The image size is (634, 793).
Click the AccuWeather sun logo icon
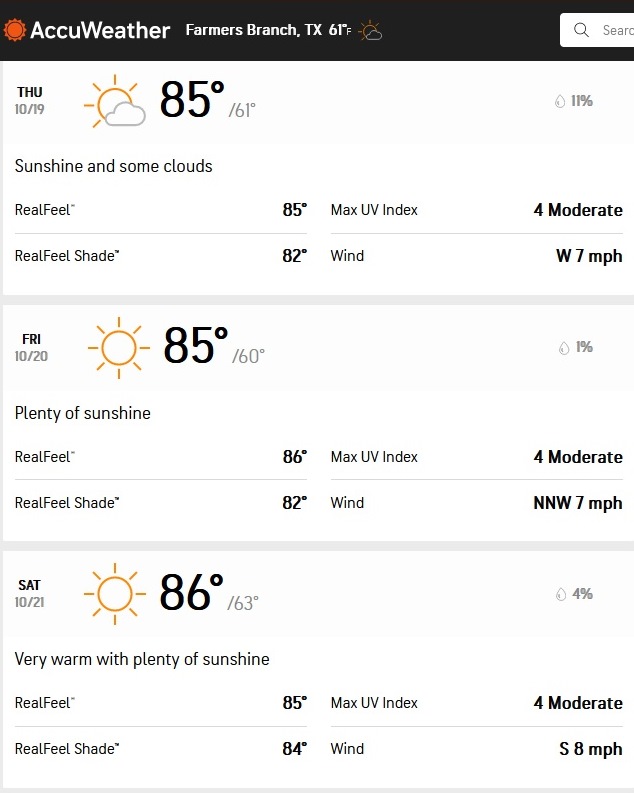coord(14,30)
